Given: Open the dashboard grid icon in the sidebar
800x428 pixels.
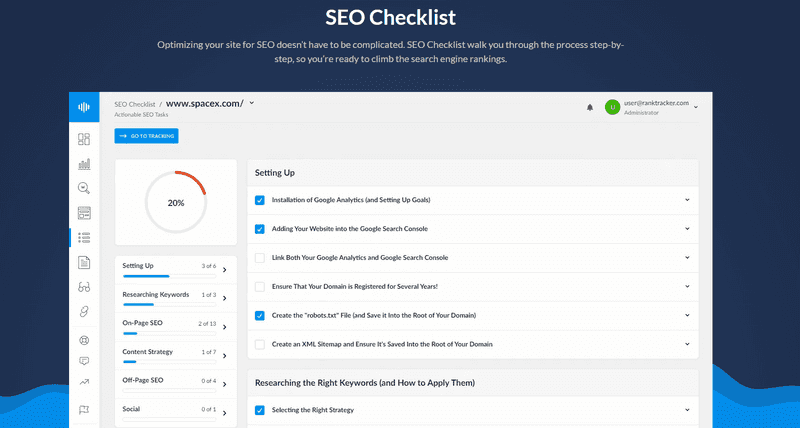Looking at the screenshot, I should coord(84,139).
